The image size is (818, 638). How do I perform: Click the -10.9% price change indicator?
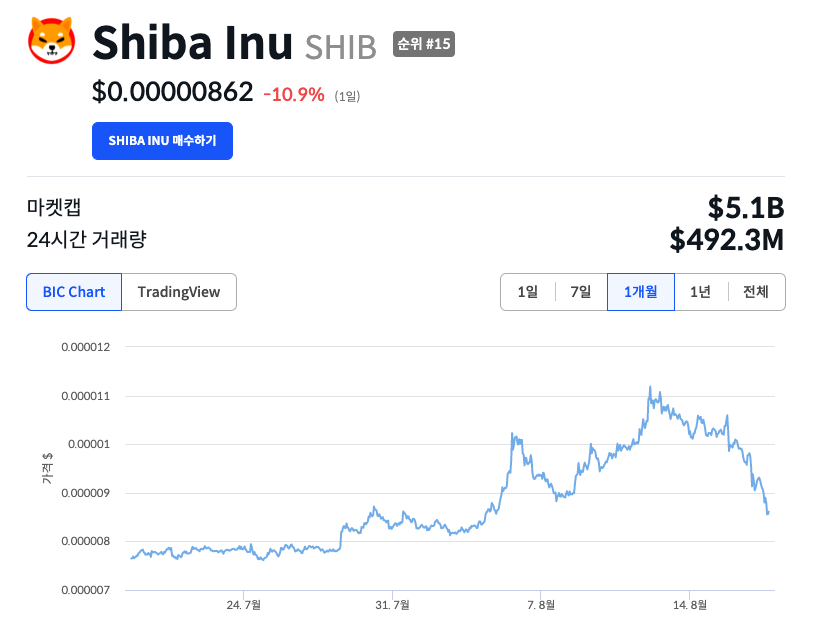pyautogui.click(x=294, y=94)
